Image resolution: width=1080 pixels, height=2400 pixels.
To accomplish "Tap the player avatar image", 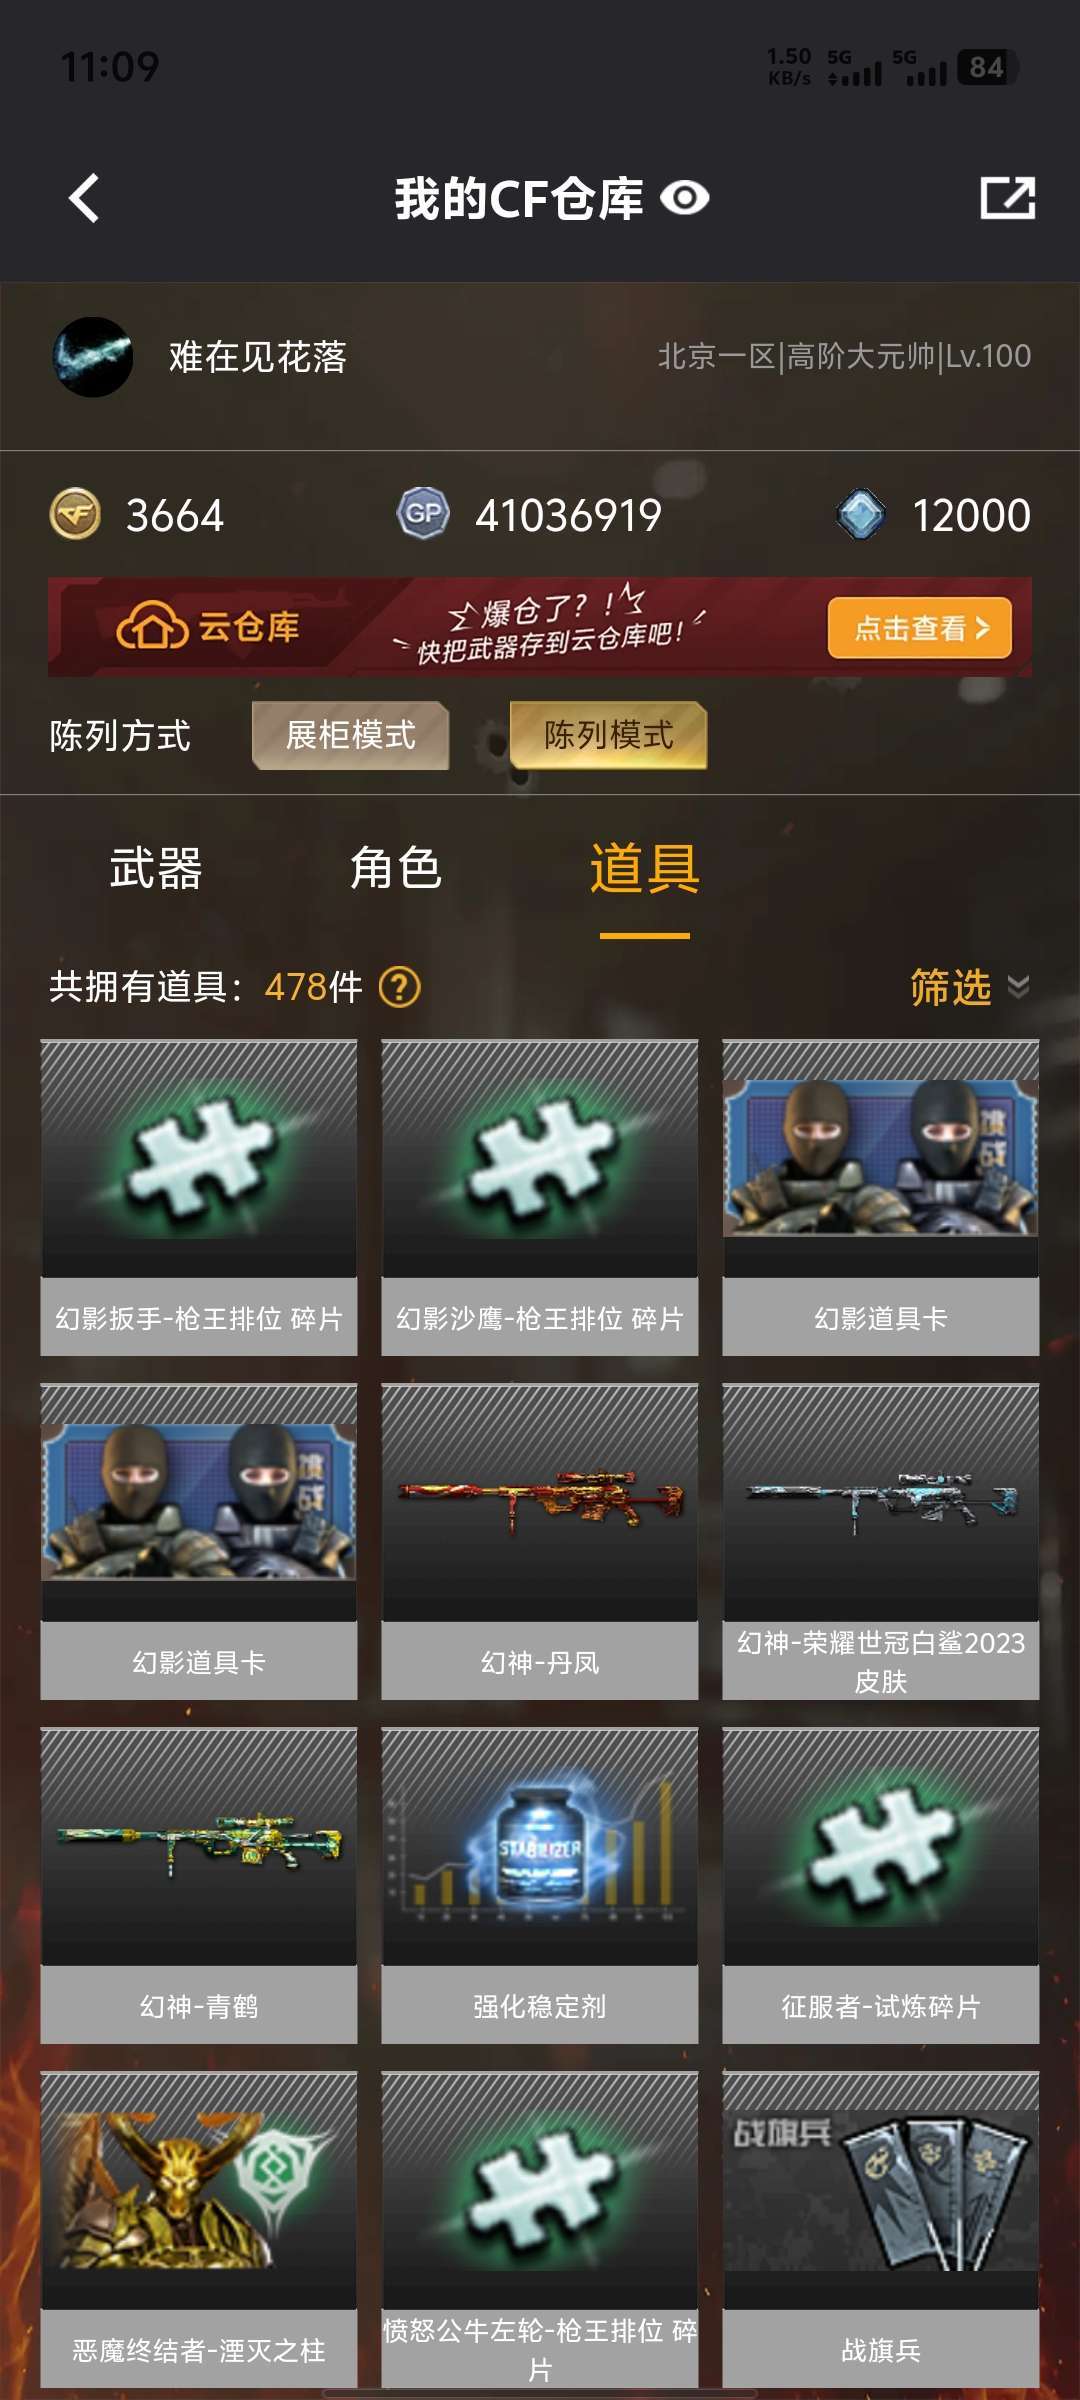I will tap(92, 357).
